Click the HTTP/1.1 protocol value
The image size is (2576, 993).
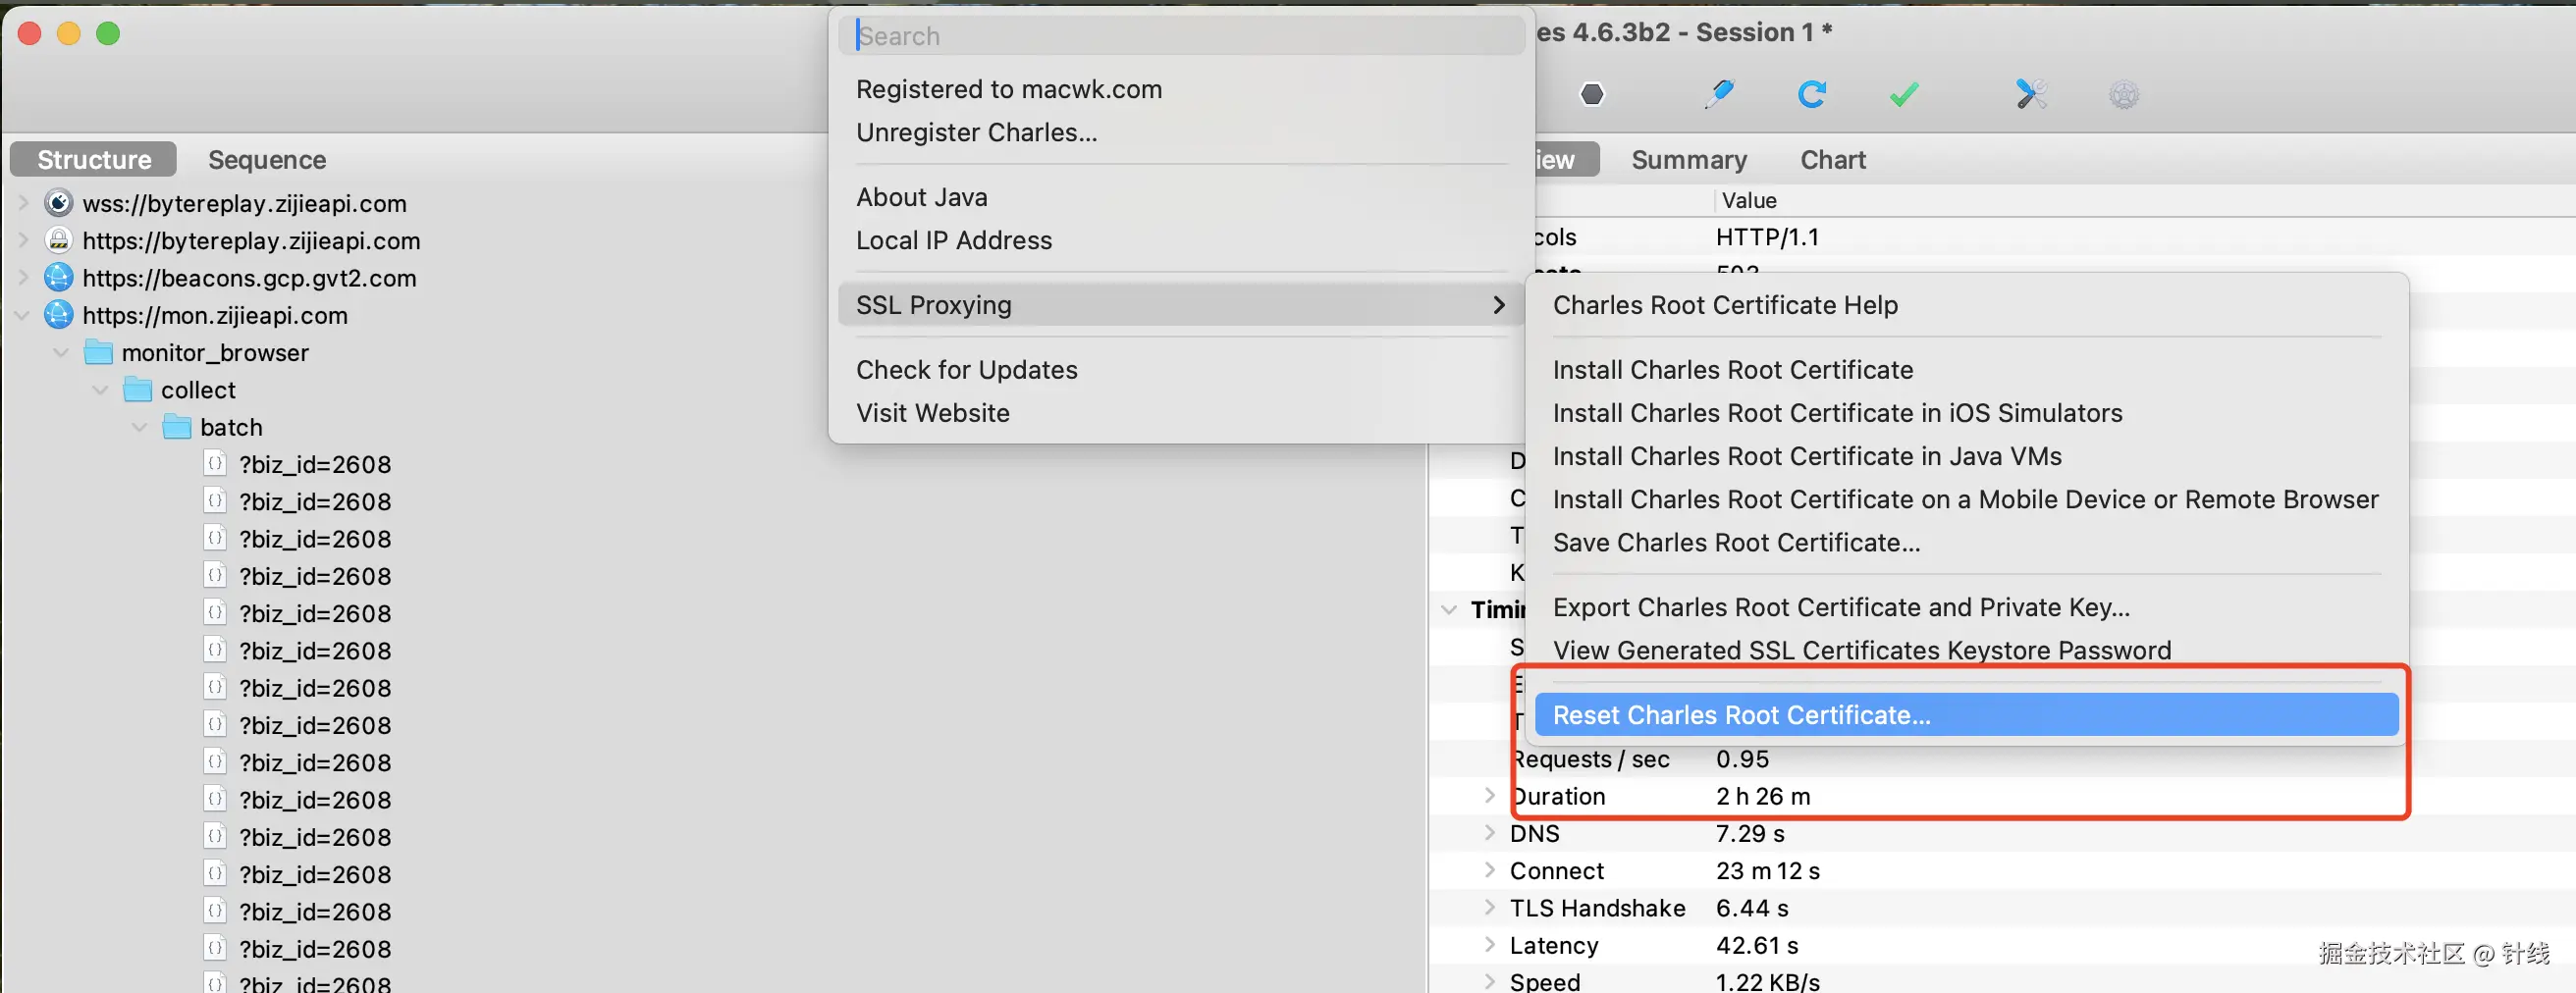tap(1767, 237)
